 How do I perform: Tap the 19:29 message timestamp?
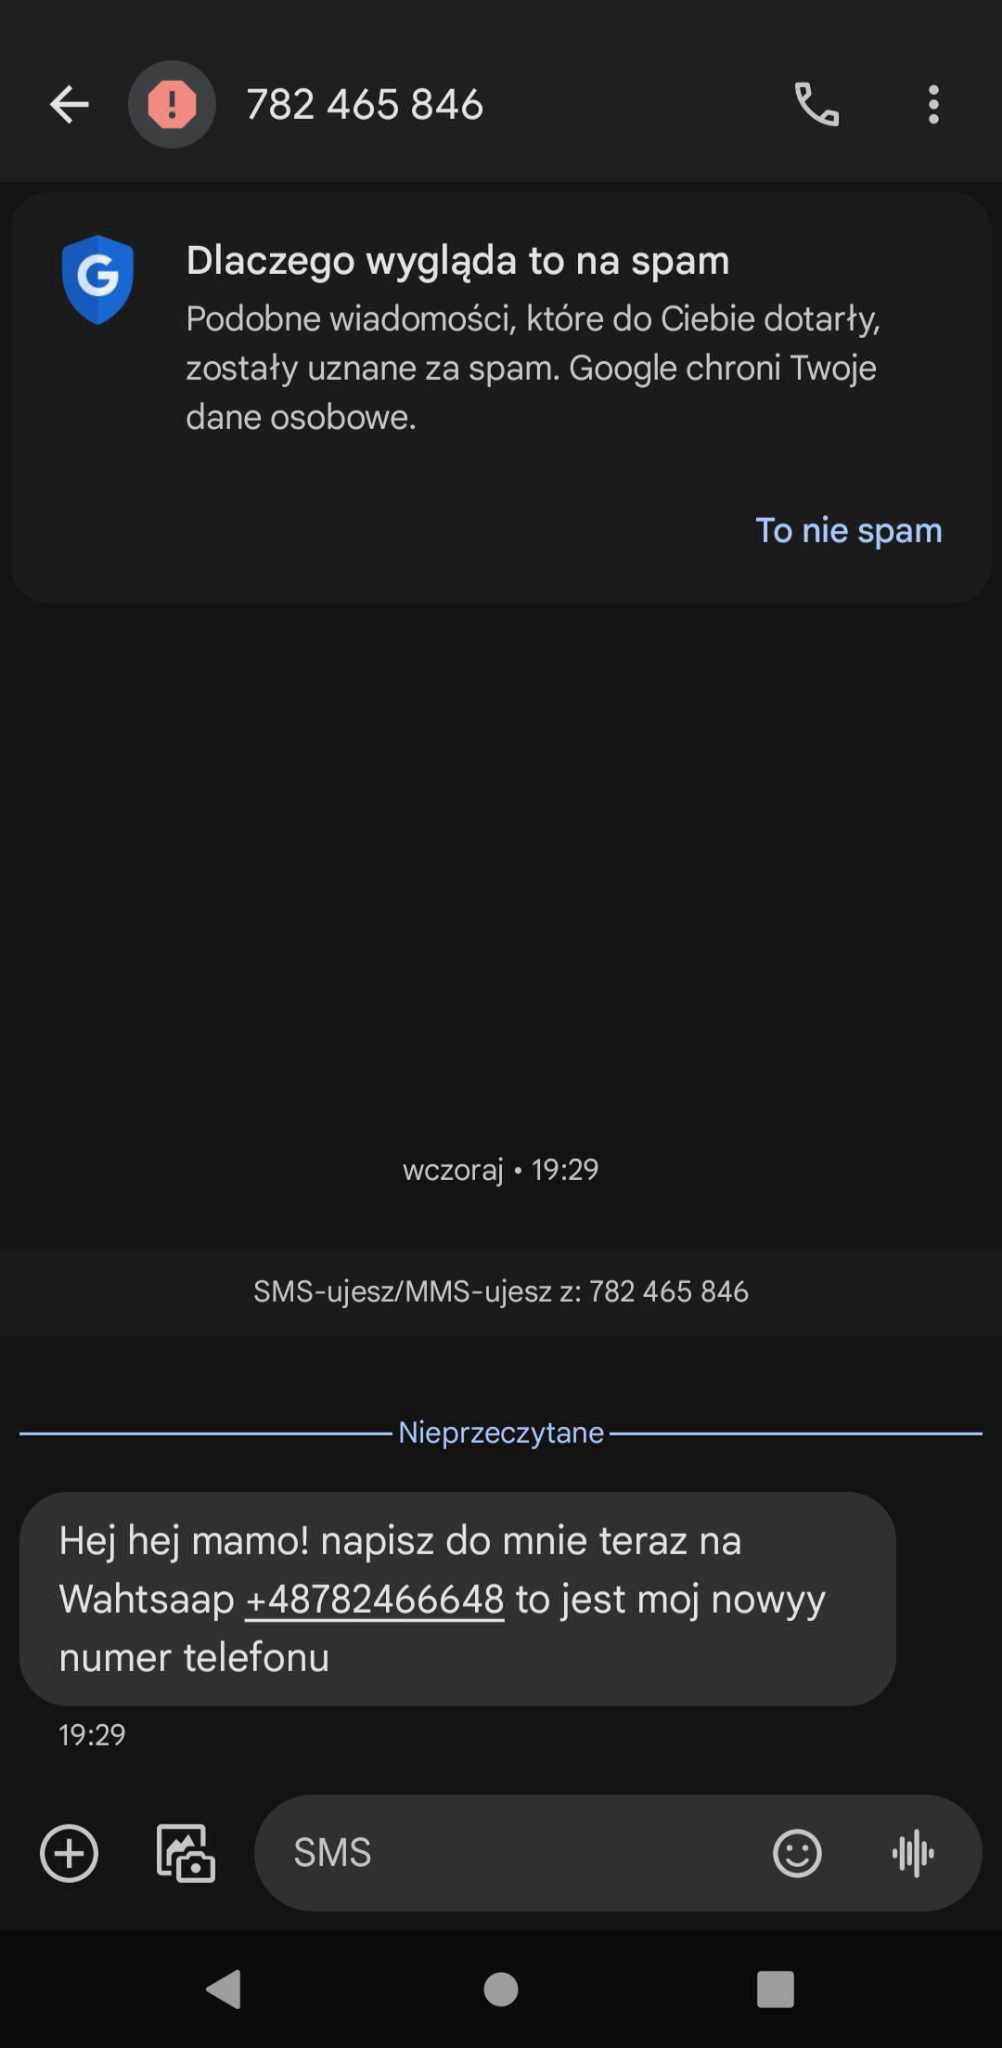coord(92,1735)
